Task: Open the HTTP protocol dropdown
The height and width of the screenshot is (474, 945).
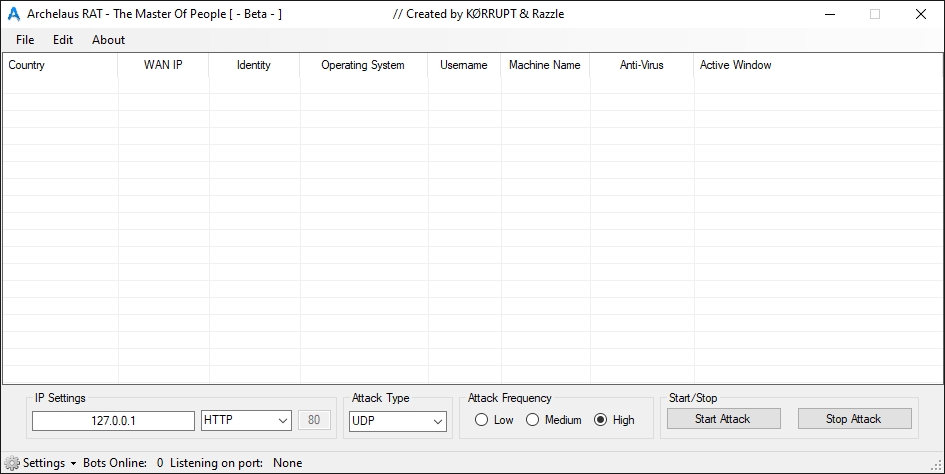Action: coord(246,421)
